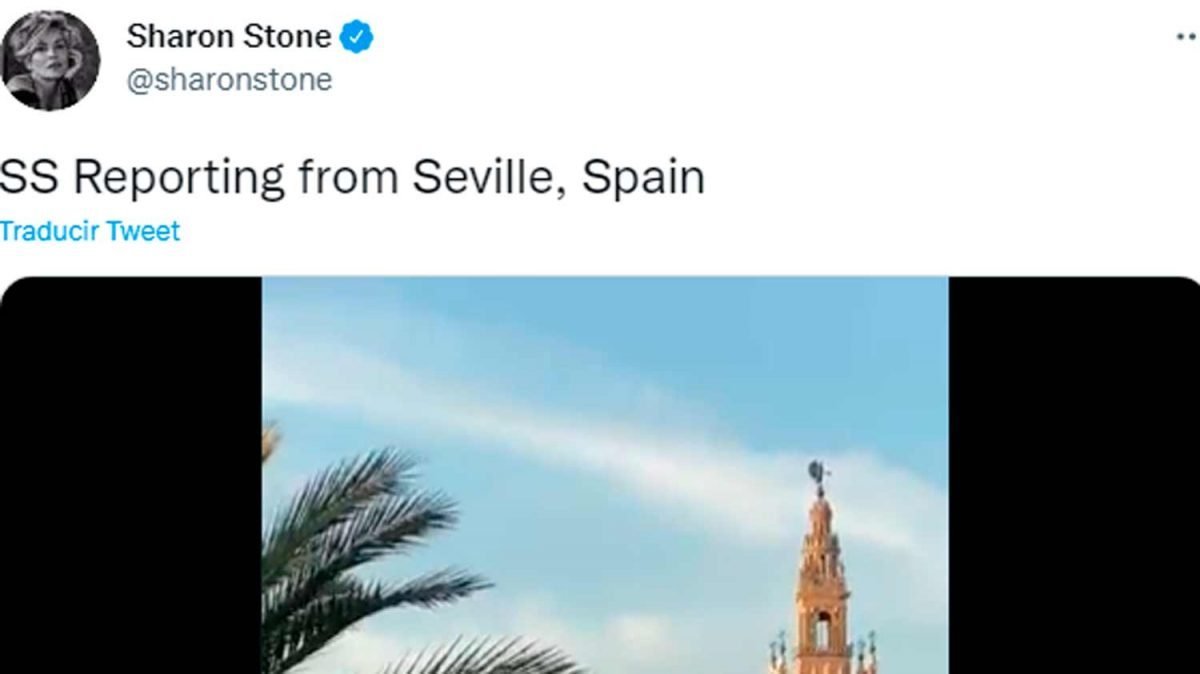Open Sharon Stone's profile avatar photo
This screenshot has width=1200, height=674.
pos(50,60)
